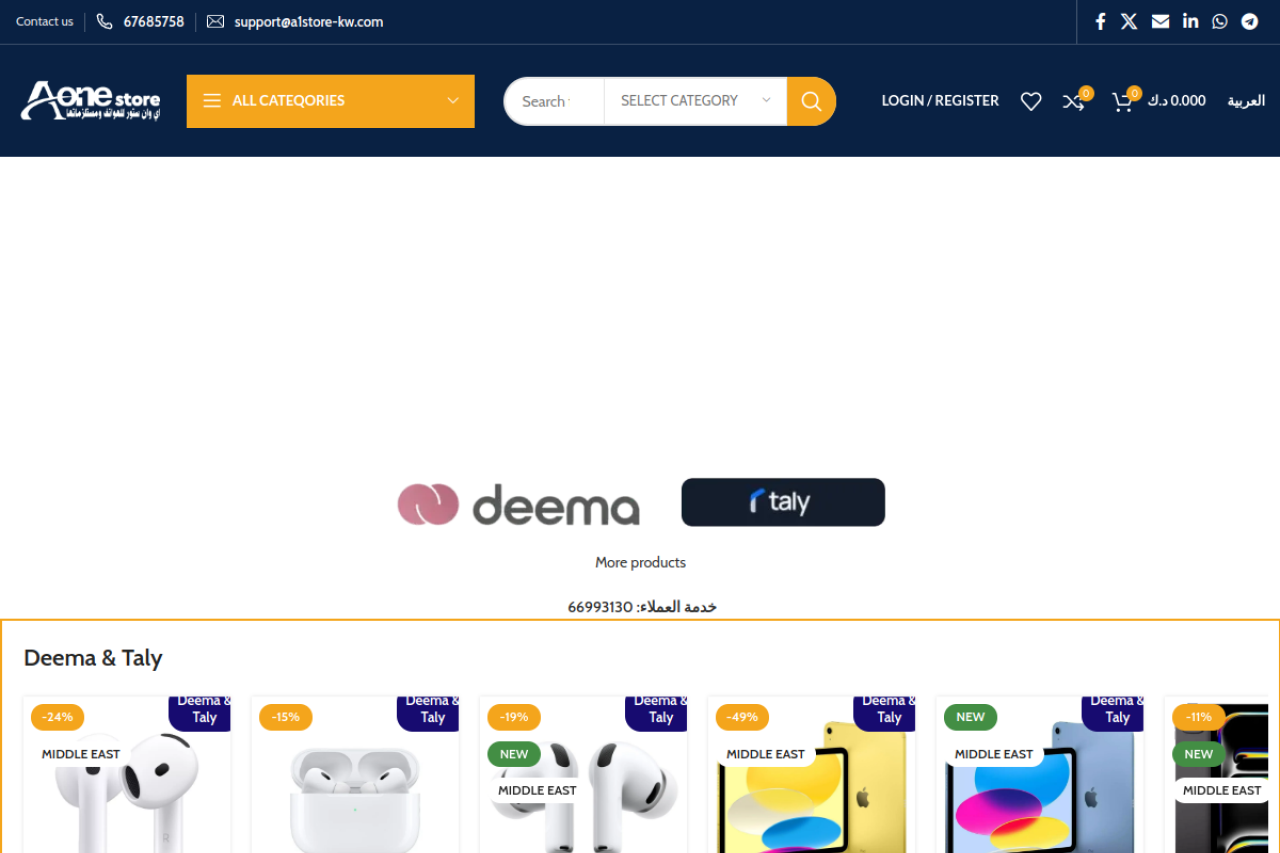Open the wishlist heart icon
The height and width of the screenshot is (853, 1280).
click(x=1031, y=101)
